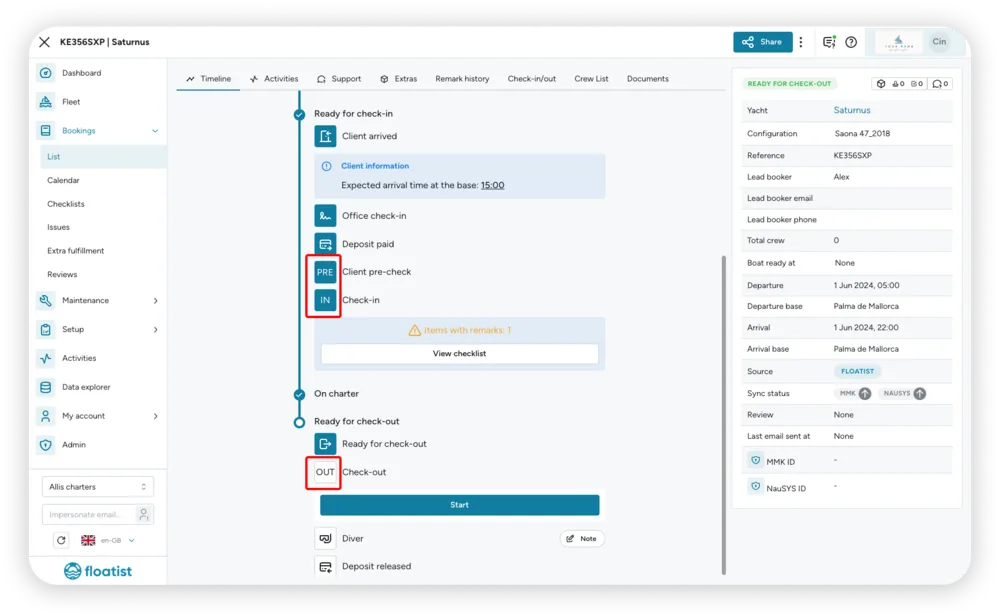Switch to the Remark history tab
Viewport: 1000px width, 616px height.
[x=462, y=79]
